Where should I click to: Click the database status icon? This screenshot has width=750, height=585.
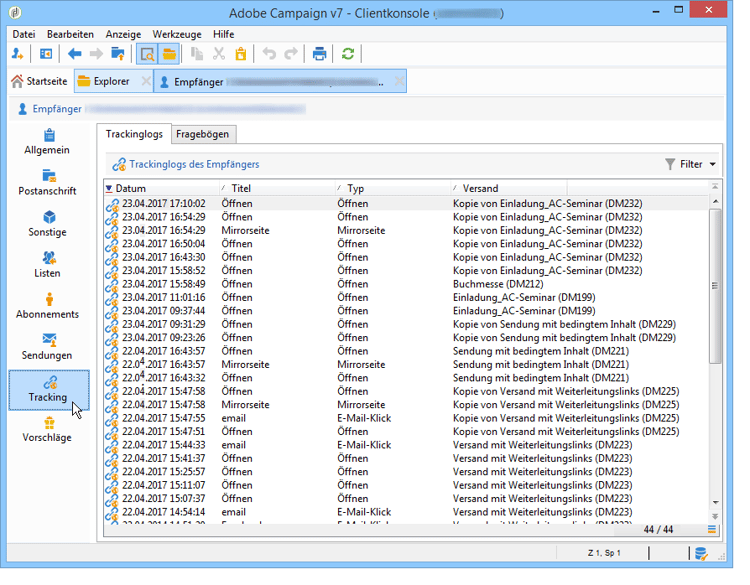[x=701, y=554]
